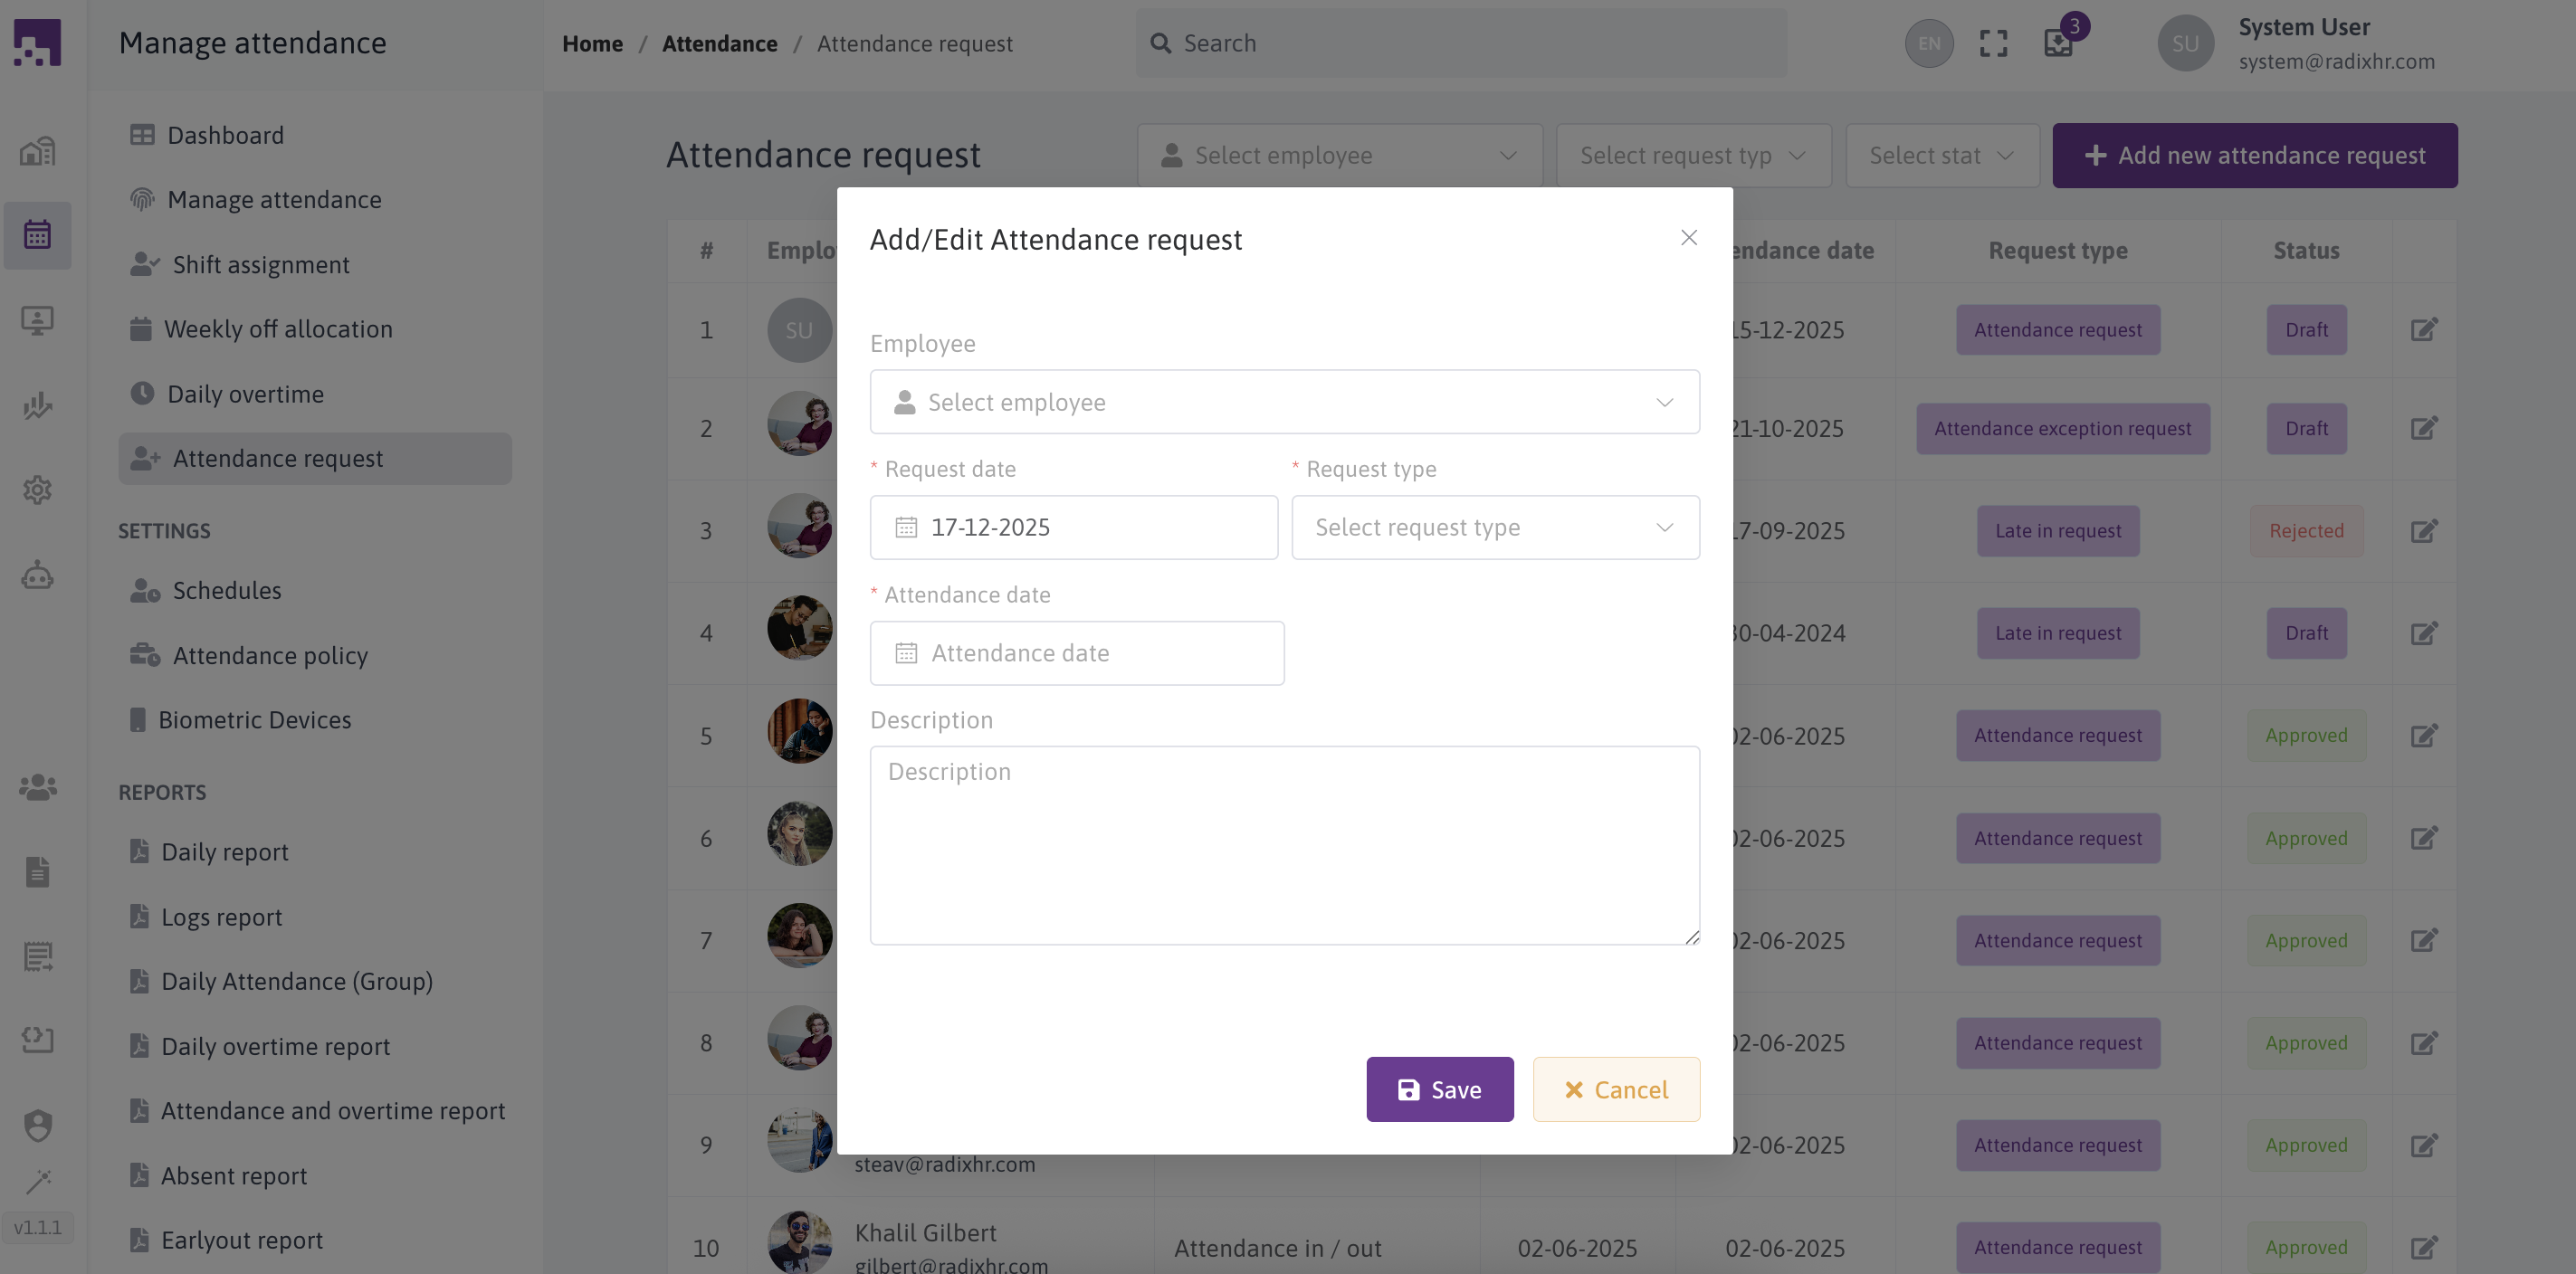2576x1274 pixels.
Task: Open the notifications inbox icon
Action: pos(2058,43)
